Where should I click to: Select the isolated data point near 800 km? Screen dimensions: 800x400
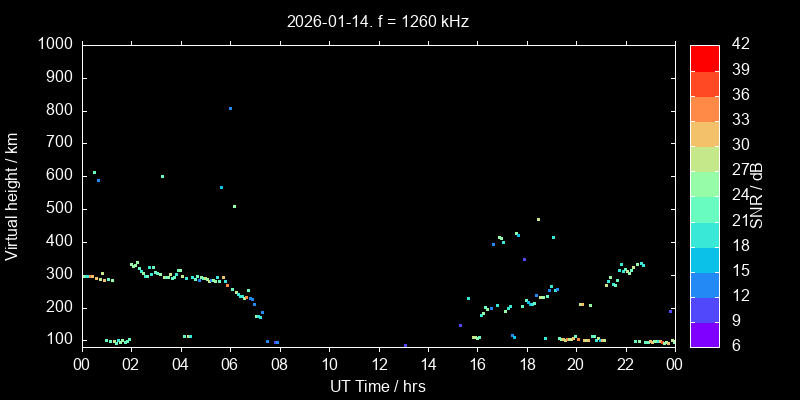click(x=230, y=109)
